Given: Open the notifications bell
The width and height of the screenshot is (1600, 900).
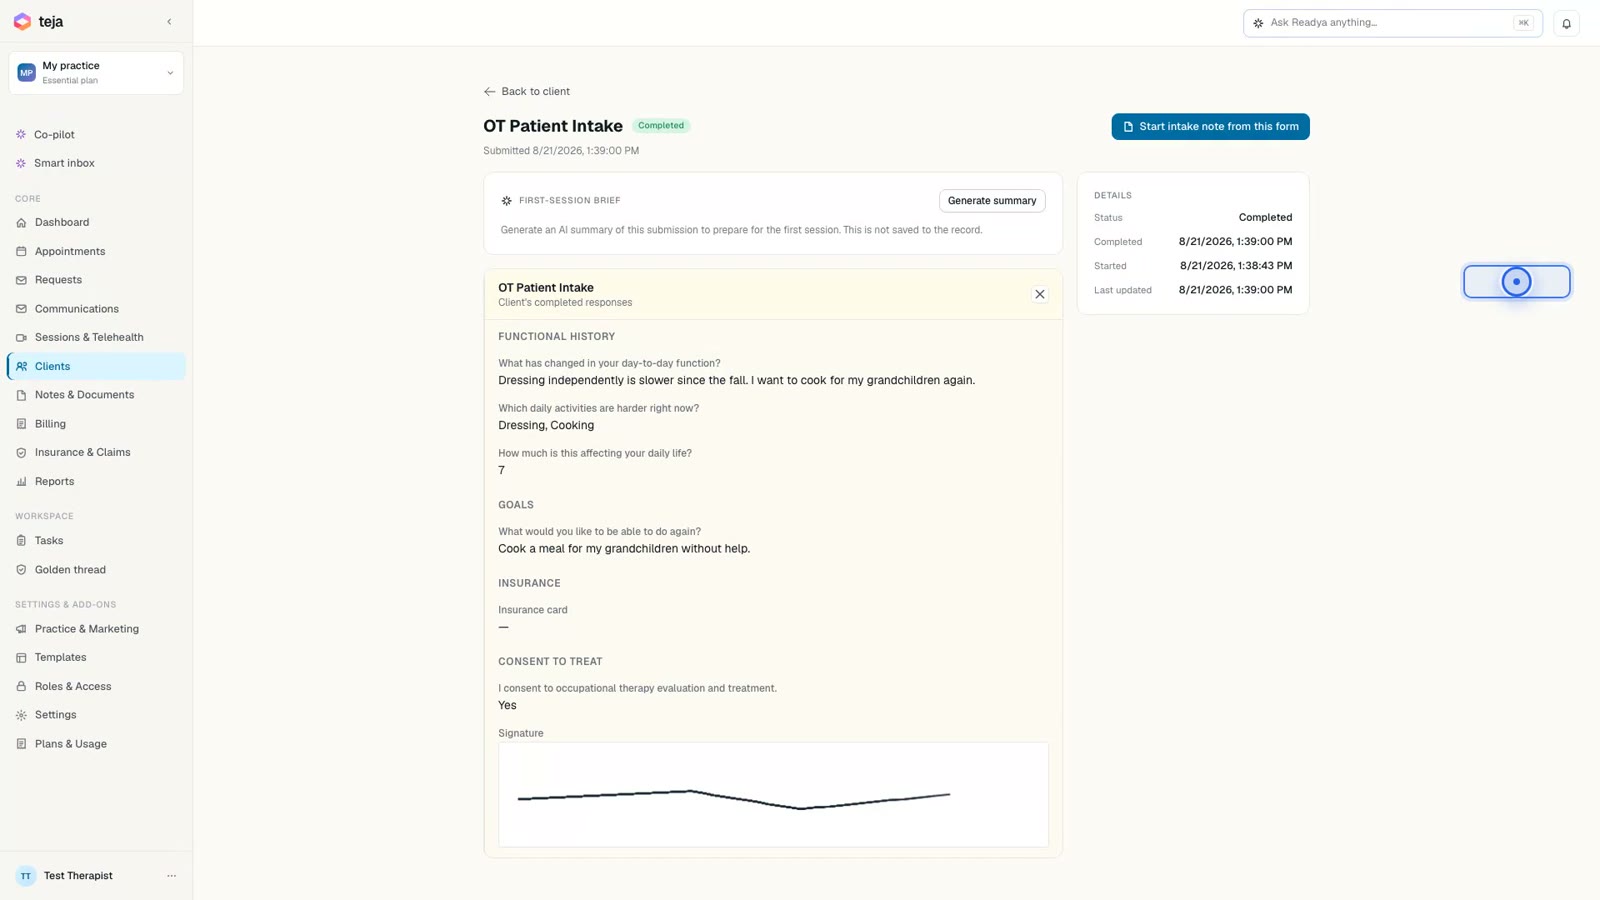Looking at the screenshot, I should pos(1566,23).
